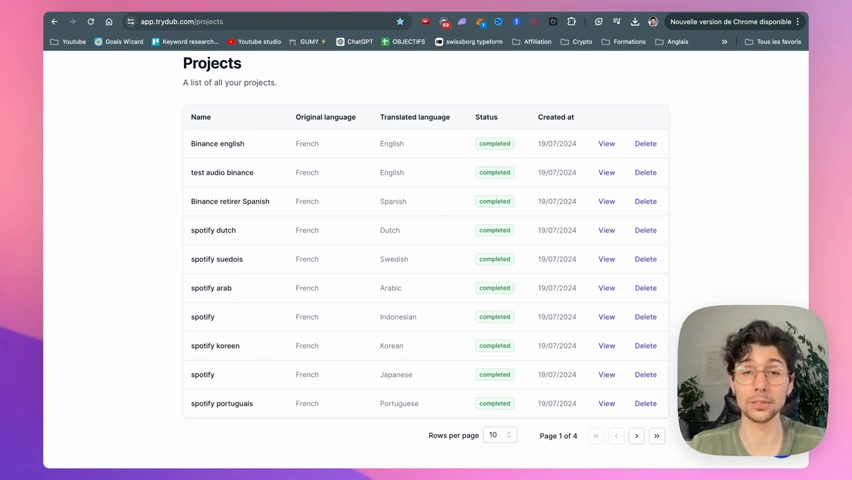Open the Chrome profile avatar
This screenshot has width=852, height=480.
pos(653,22)
